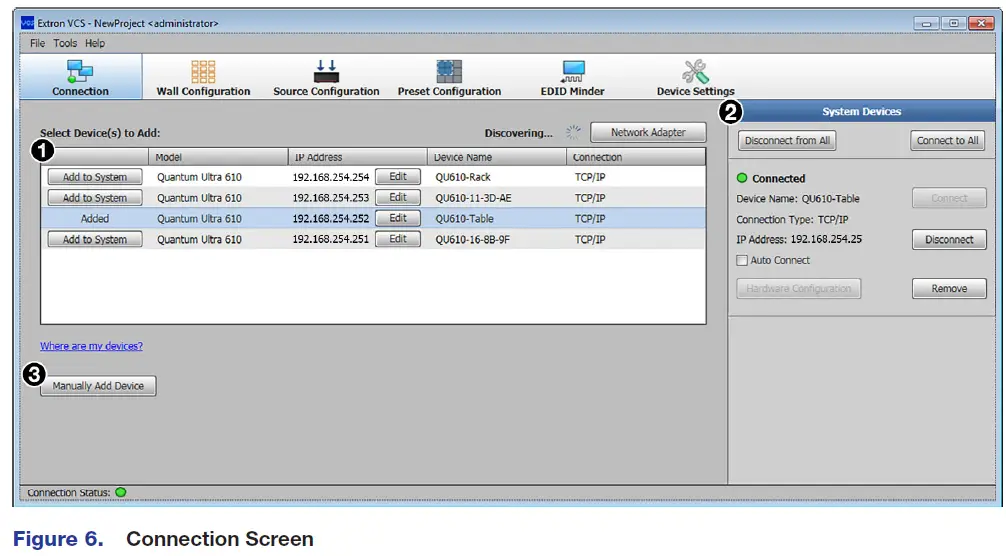Select the QU610-Rack device name
Image resolution: width=1006 pixels, height=556 pixels.
click(x=463, y=177)
